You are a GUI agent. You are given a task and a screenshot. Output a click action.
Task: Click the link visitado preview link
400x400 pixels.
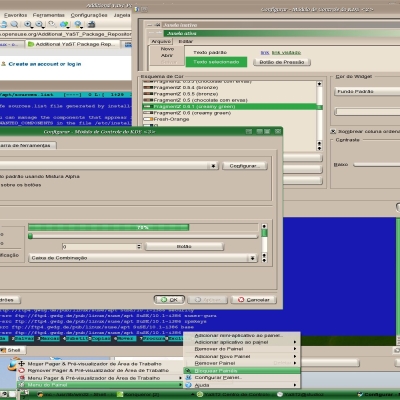tap(286, 53)
